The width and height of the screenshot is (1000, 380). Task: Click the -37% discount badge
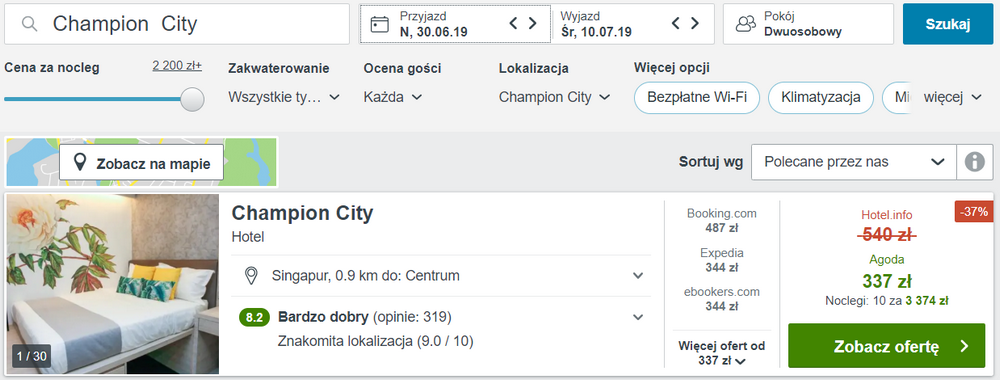tap(974, 212)
